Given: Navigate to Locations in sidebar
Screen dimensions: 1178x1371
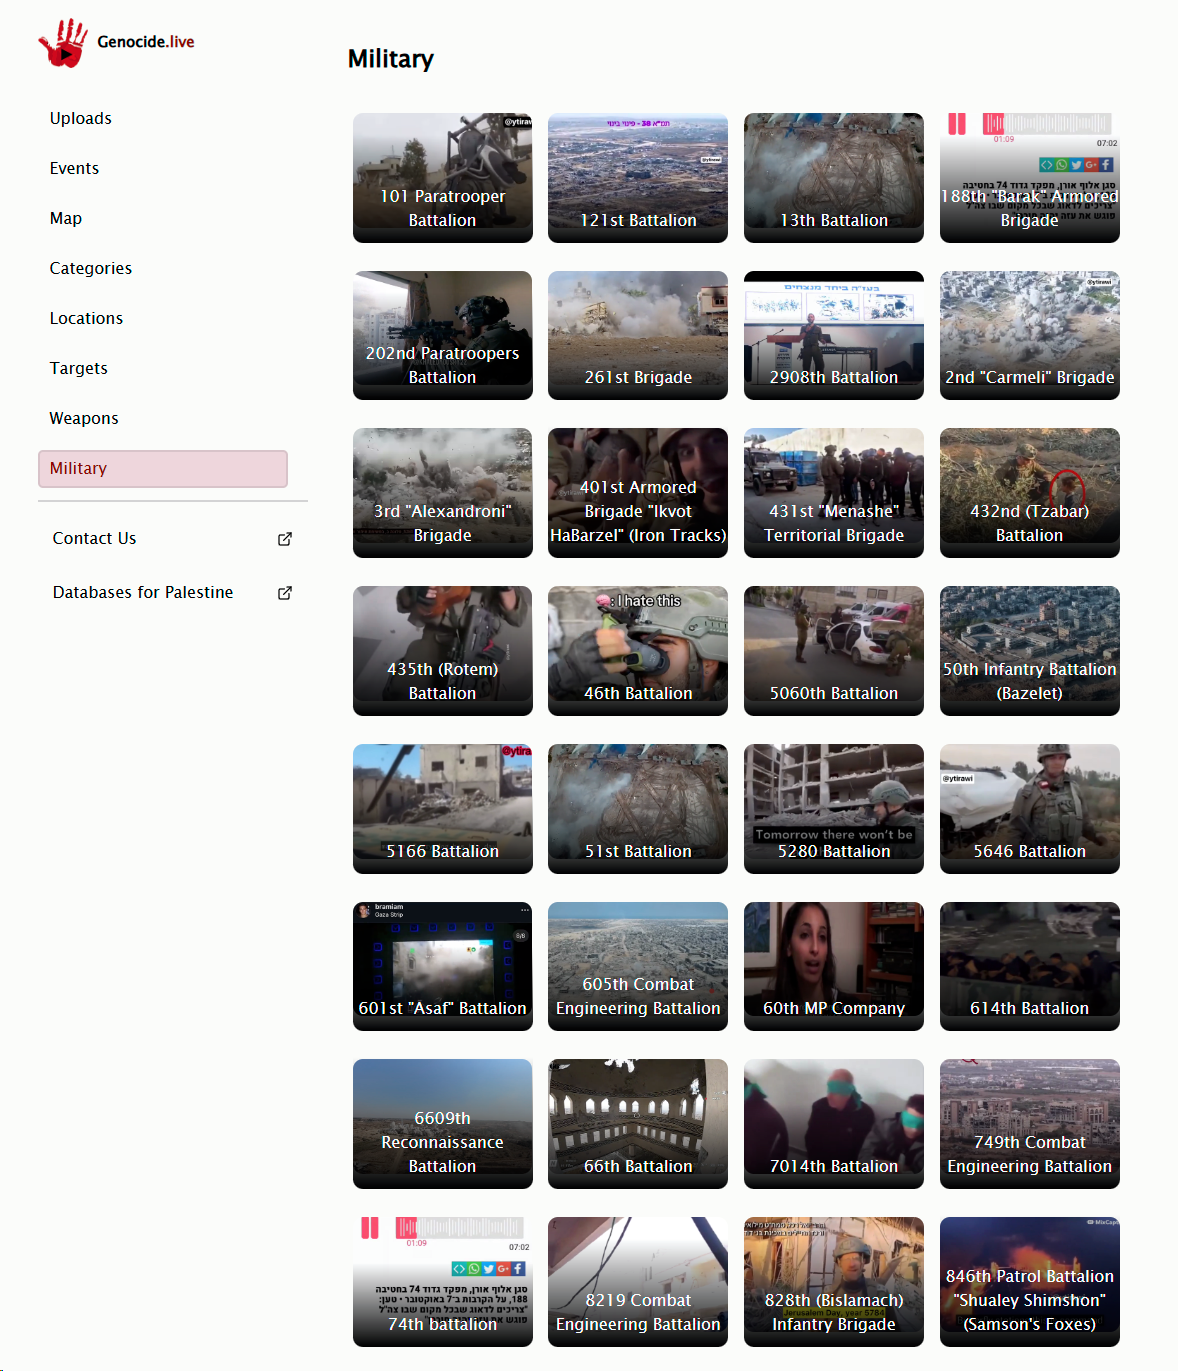Looking at the screenshot, I should coord(87,318).
